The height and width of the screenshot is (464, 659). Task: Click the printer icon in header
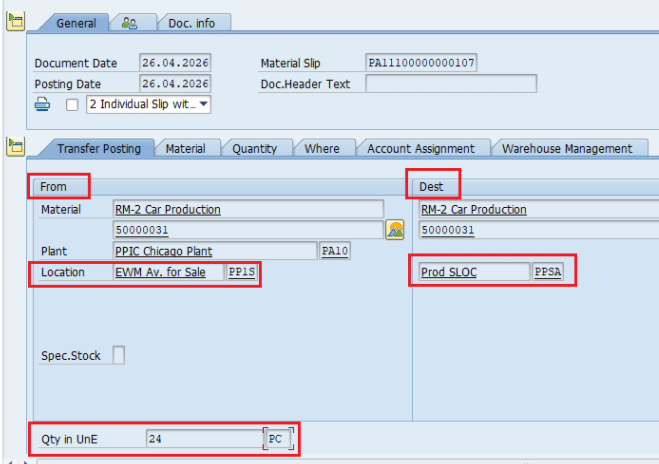point(43,104)
